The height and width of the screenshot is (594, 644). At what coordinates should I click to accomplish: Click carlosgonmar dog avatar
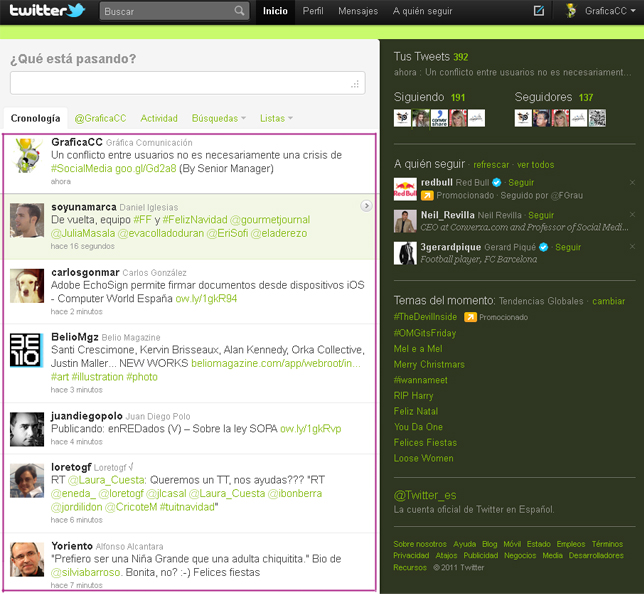(27, 285)
